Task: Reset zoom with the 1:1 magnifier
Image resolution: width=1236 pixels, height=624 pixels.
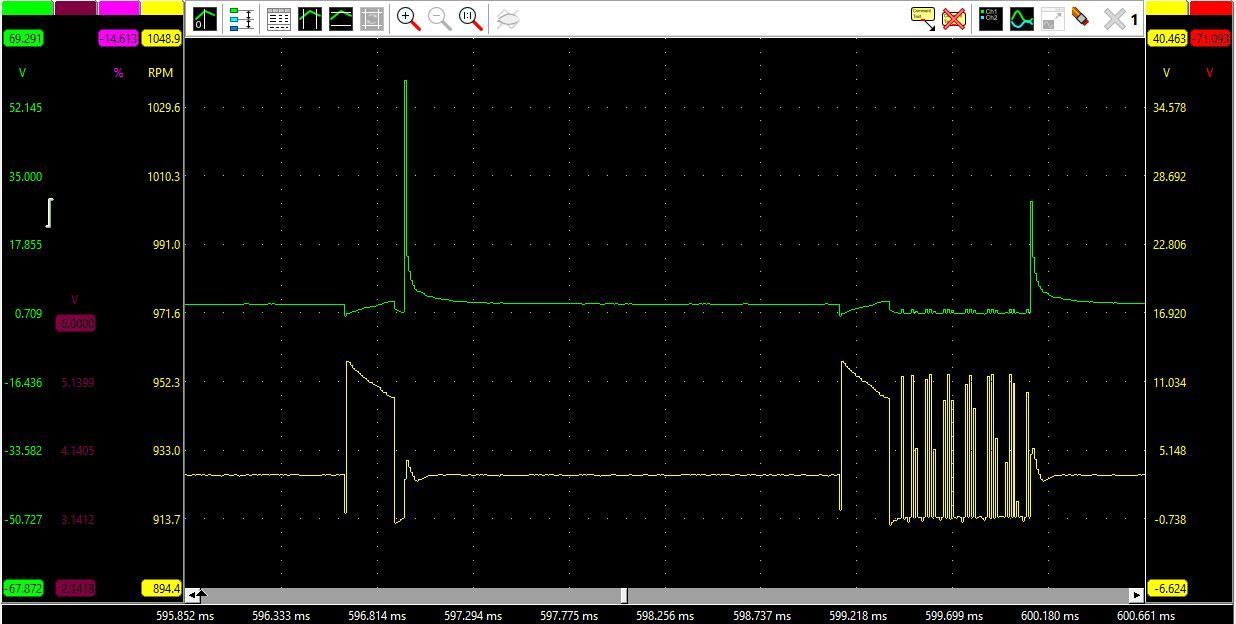Action: click(x=470, y=18)
